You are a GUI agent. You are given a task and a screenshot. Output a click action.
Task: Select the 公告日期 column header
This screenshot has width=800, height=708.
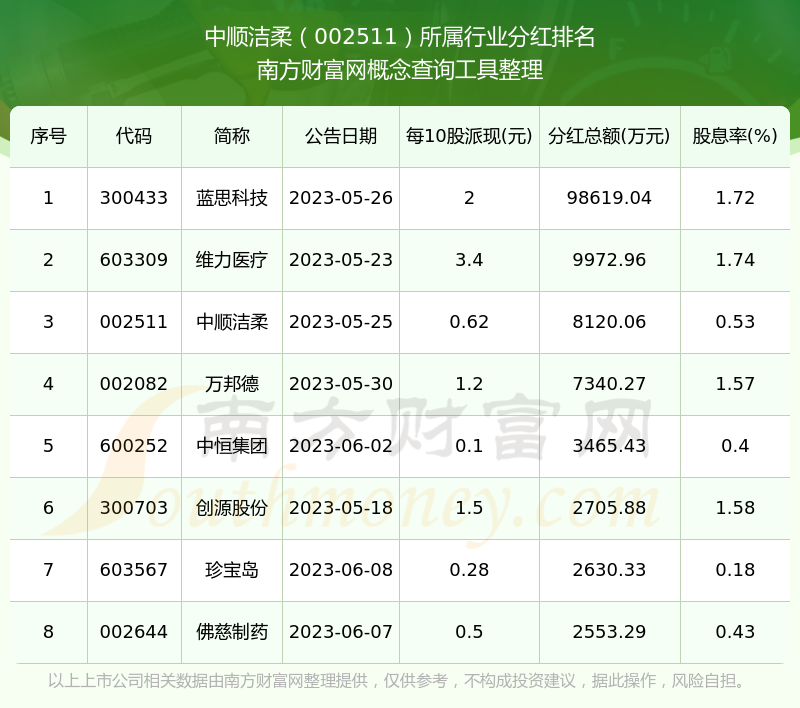[x=341, y=137]
